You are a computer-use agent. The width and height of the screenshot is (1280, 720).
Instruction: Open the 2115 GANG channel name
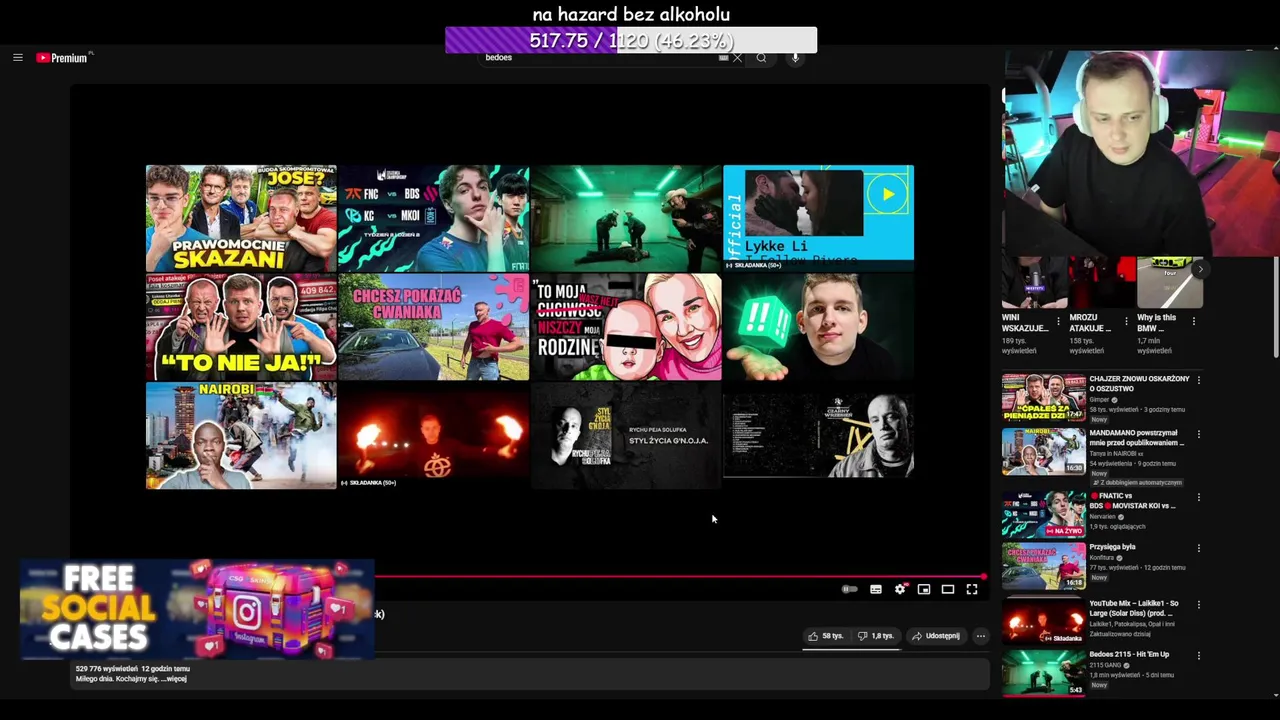point(1106,665)
